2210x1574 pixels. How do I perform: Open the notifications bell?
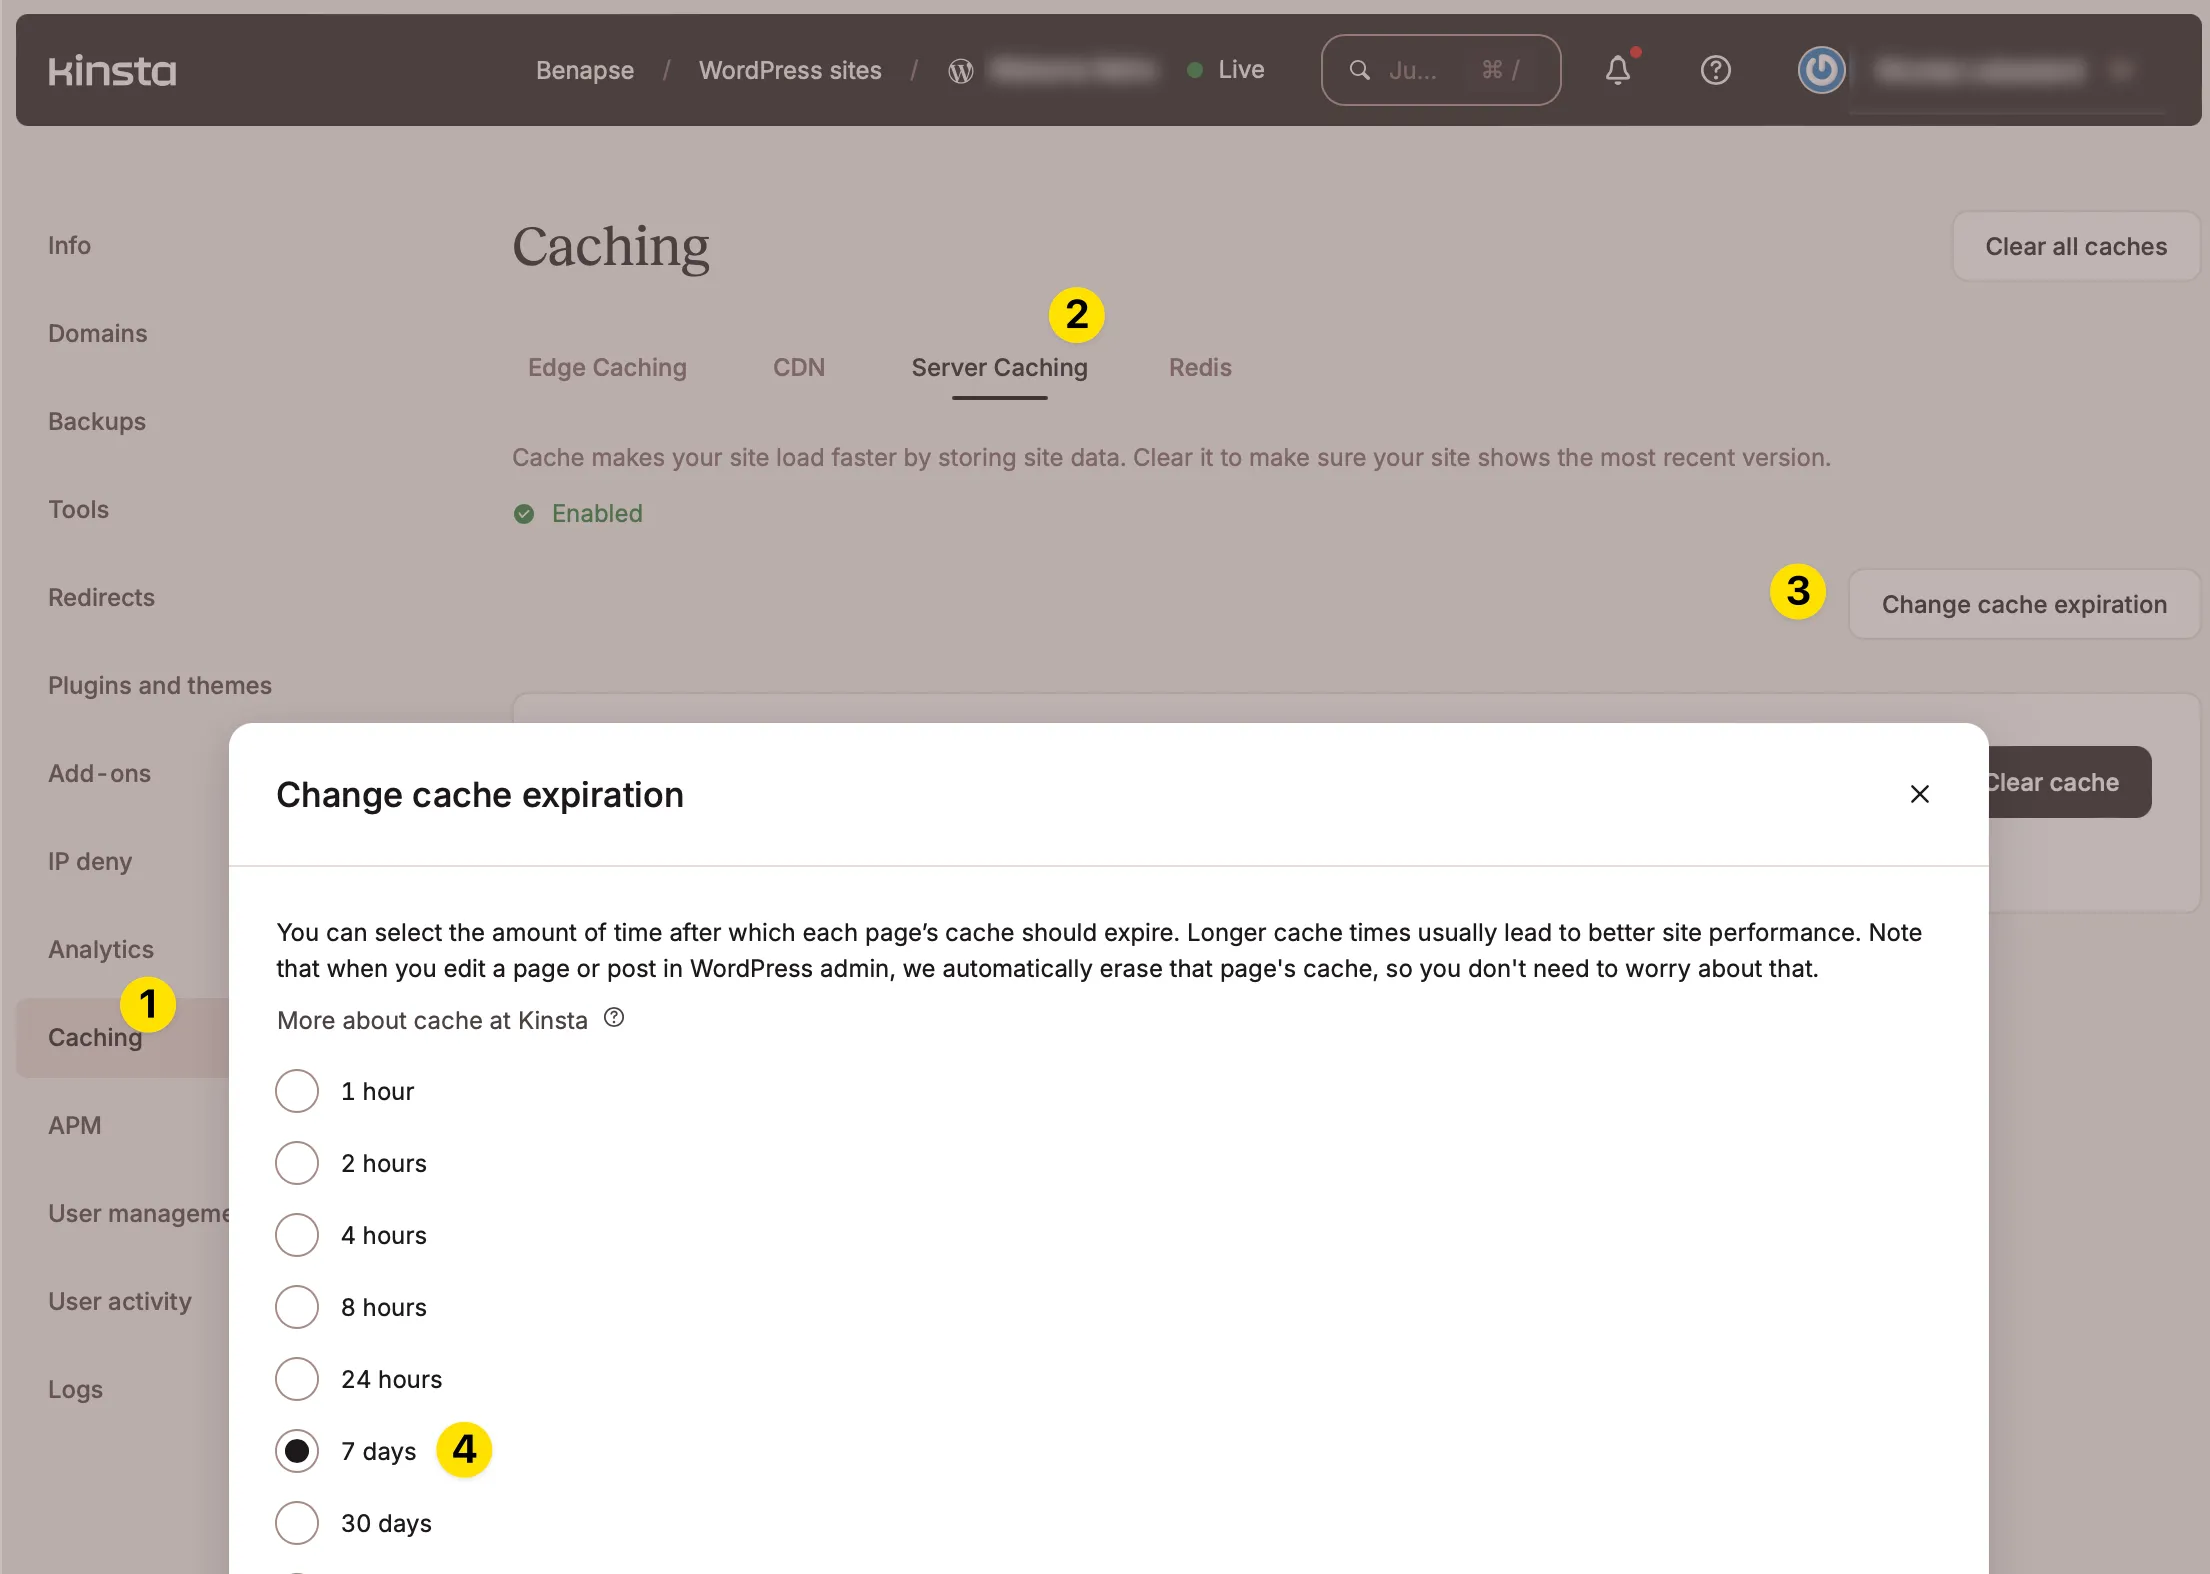click(1617, 70)
